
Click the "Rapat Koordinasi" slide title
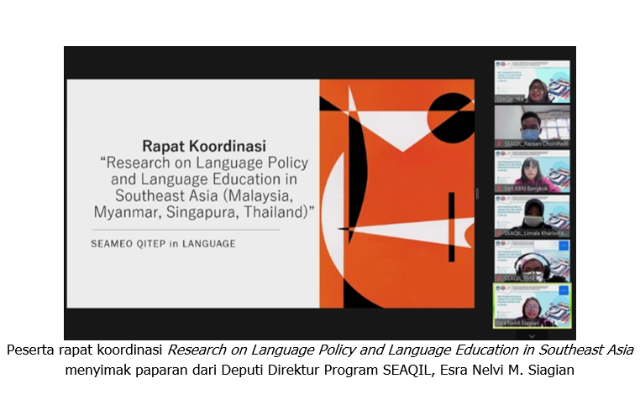pyautogui.click(x=204, y=146)
